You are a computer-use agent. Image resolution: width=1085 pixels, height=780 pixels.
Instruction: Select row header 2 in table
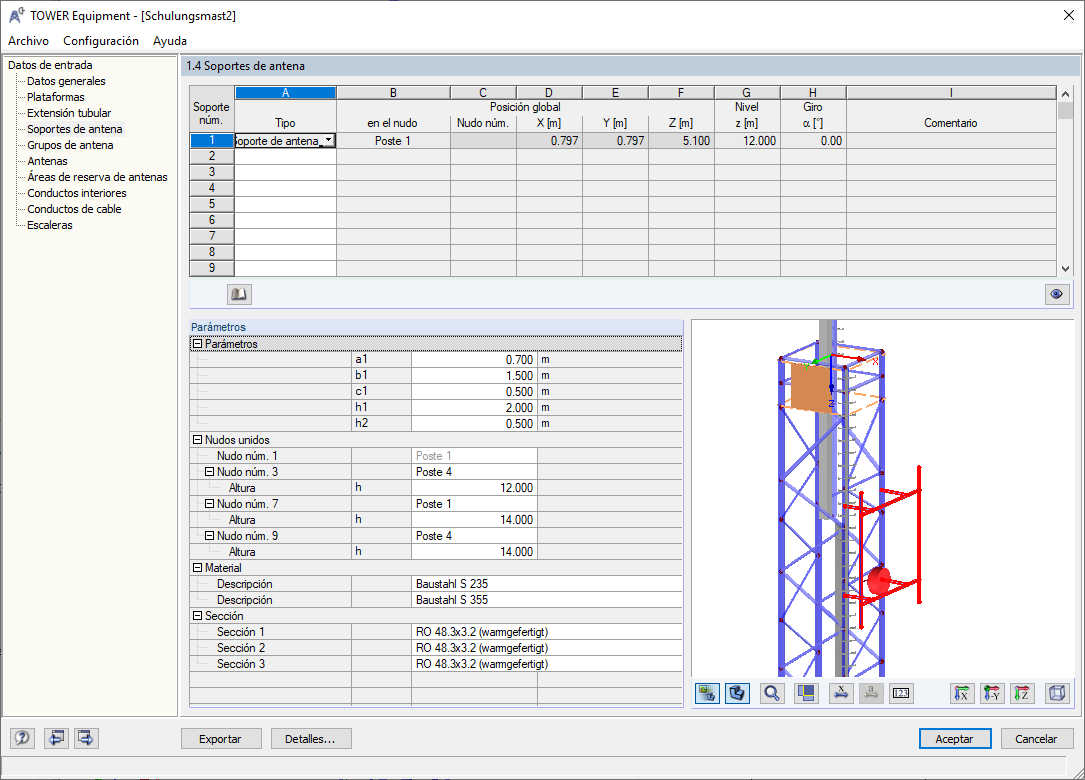click(x=212, y=156)
